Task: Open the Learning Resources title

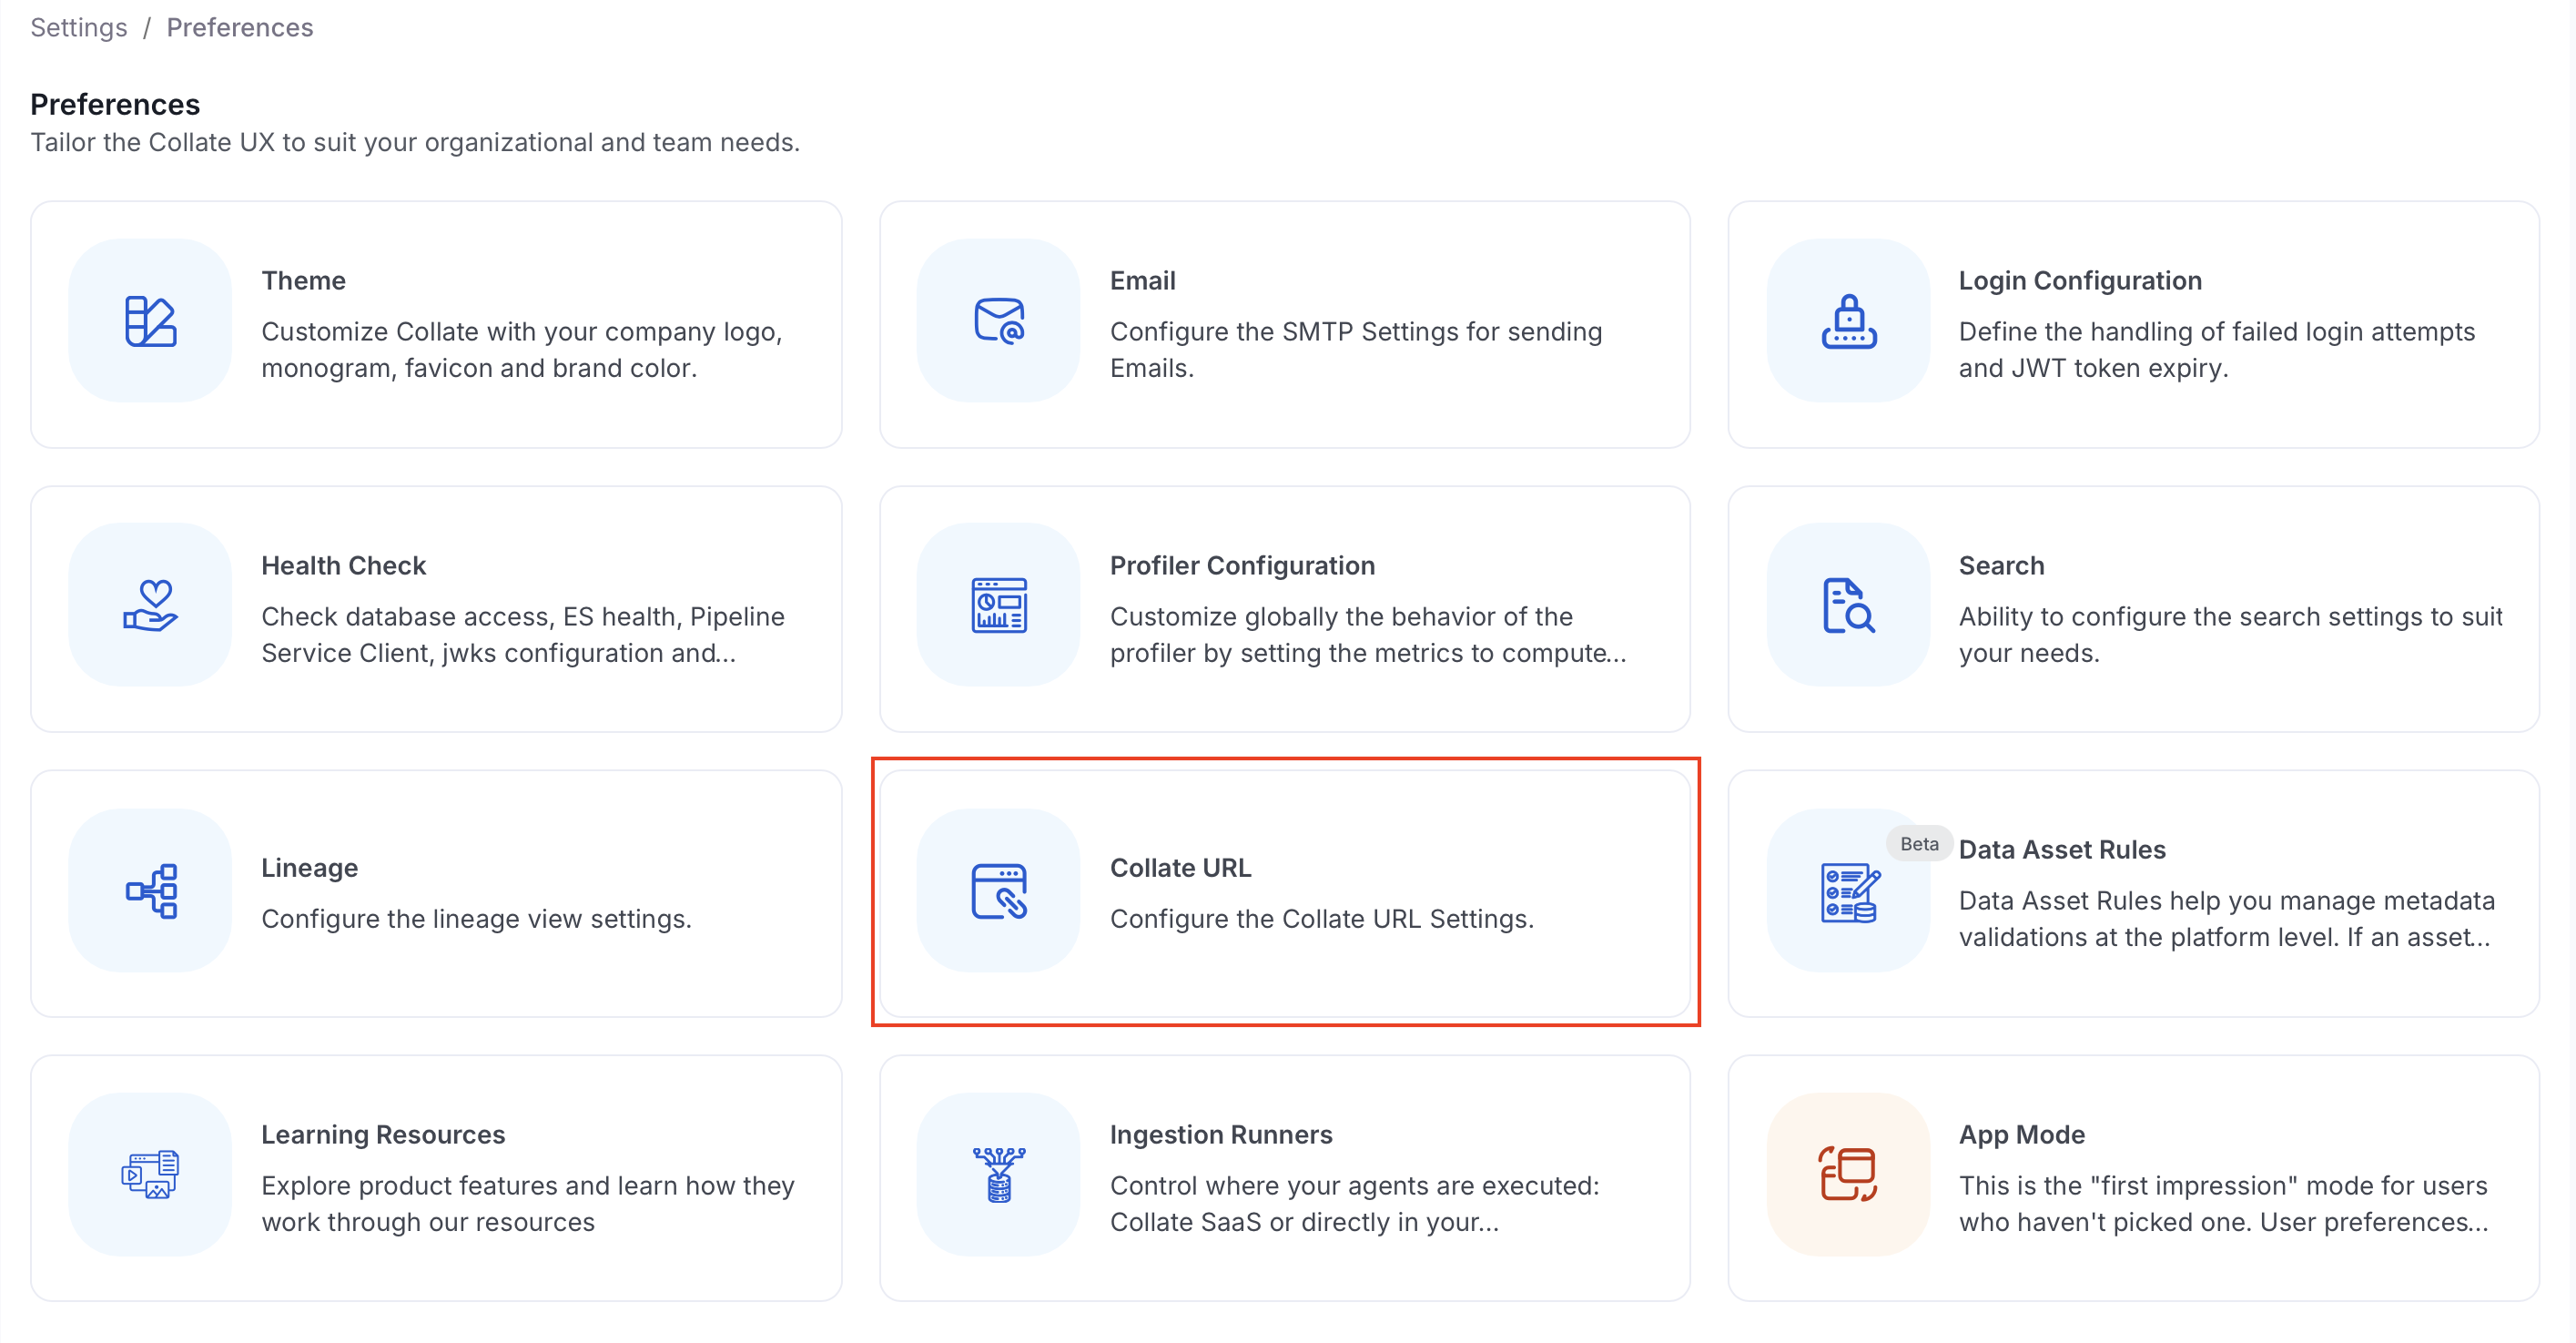Action: point(383,1135)
